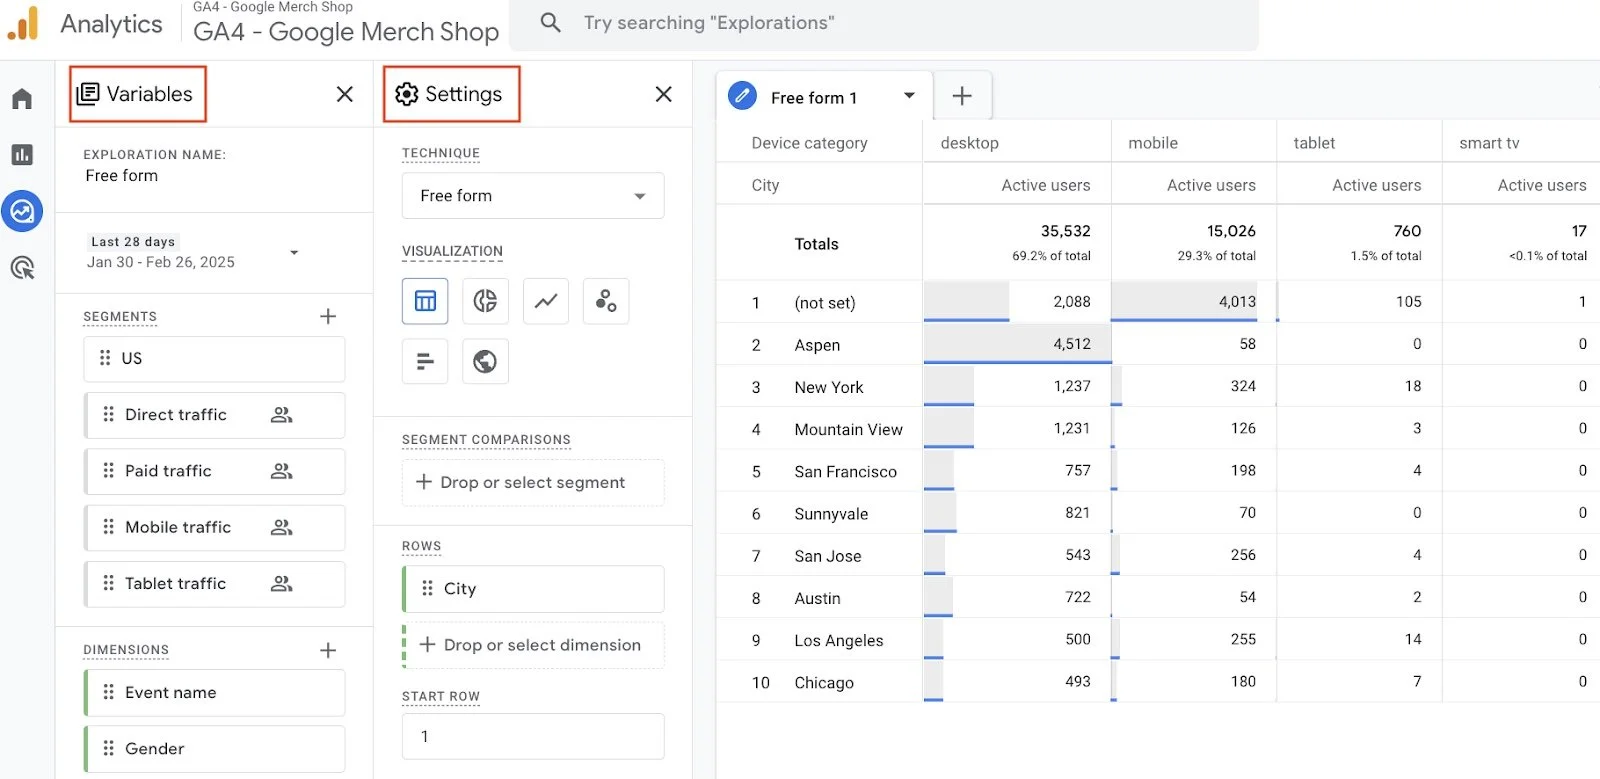Select the Gender dimension

tap(214, 749)
